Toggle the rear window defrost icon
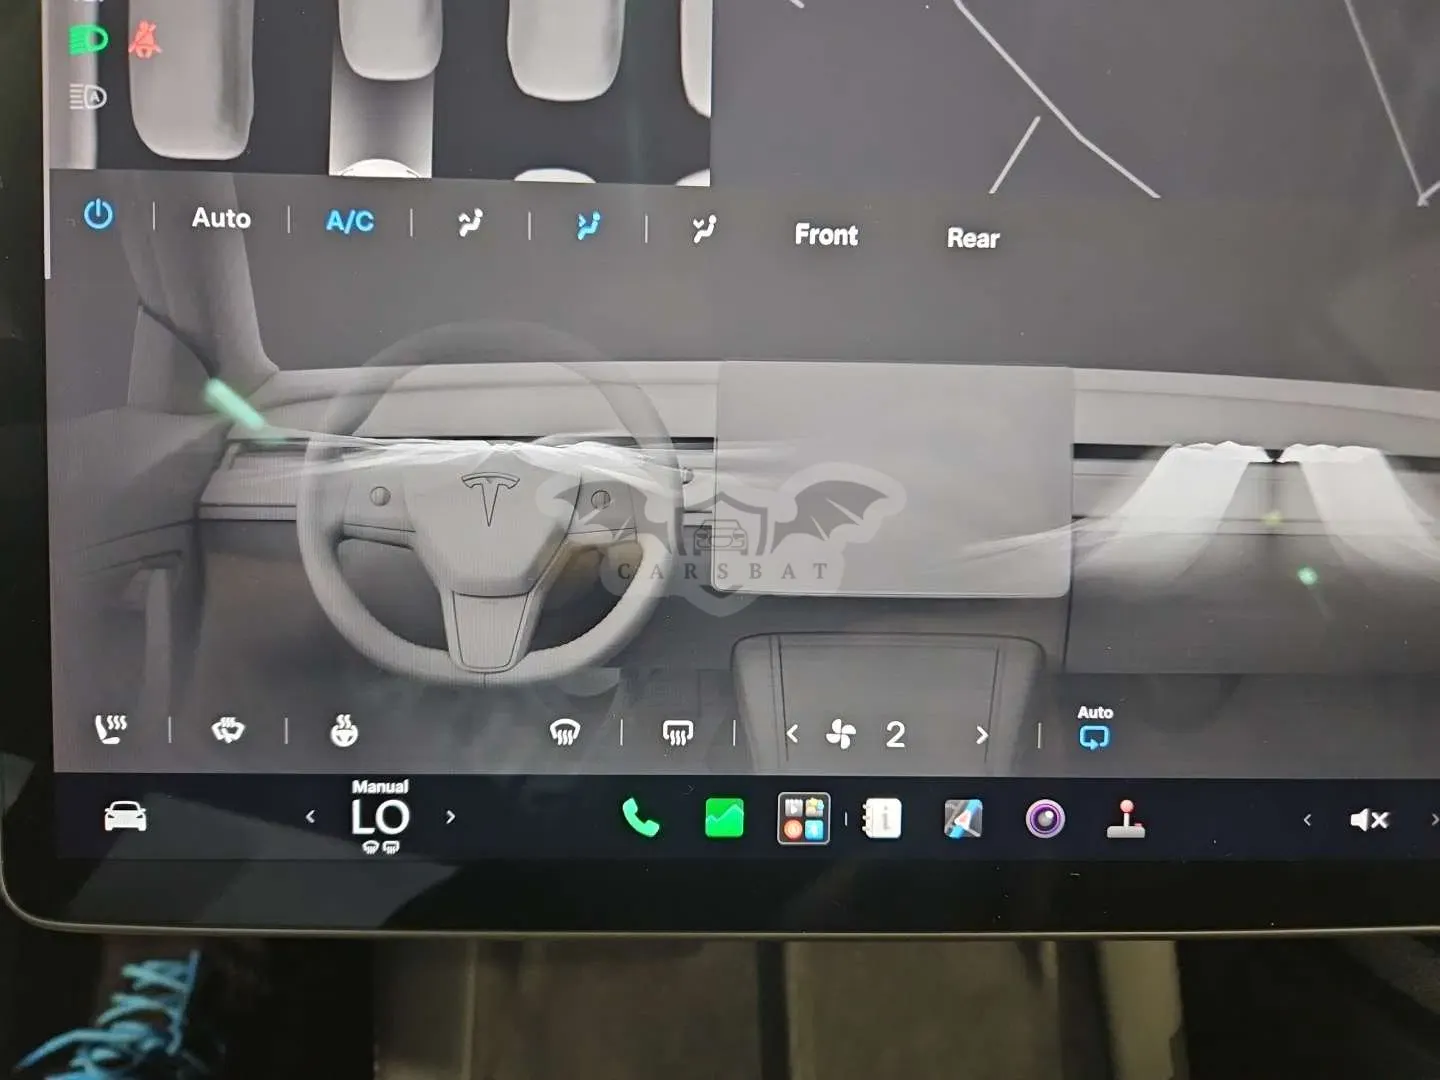This screenshot has height=1080, width=1440. (678, 734)
